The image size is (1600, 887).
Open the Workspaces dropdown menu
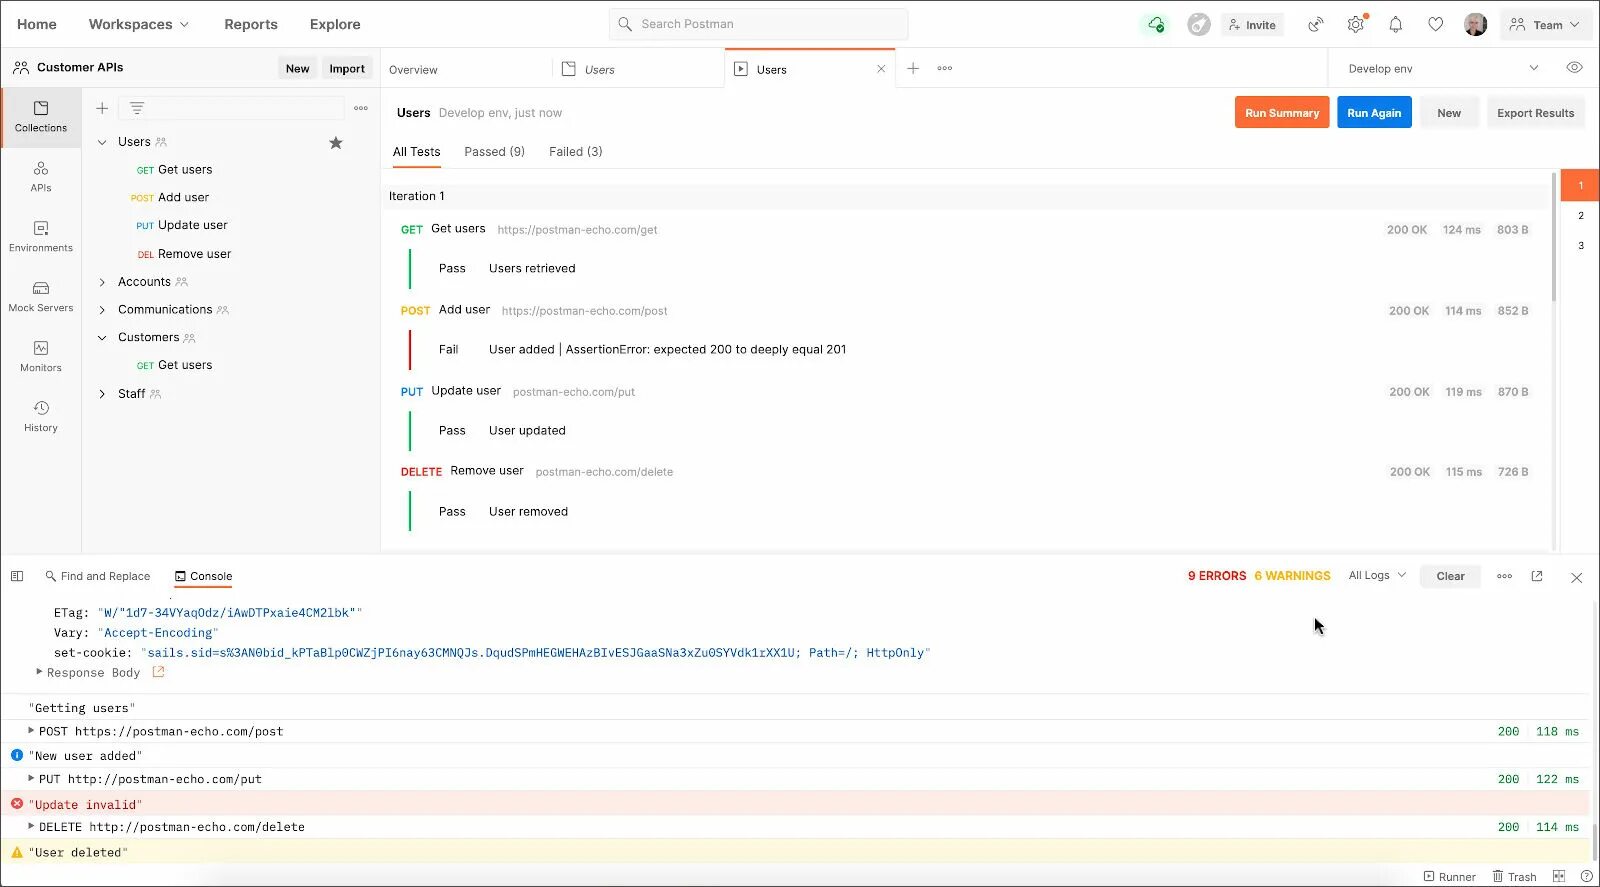tap(139, 25)
